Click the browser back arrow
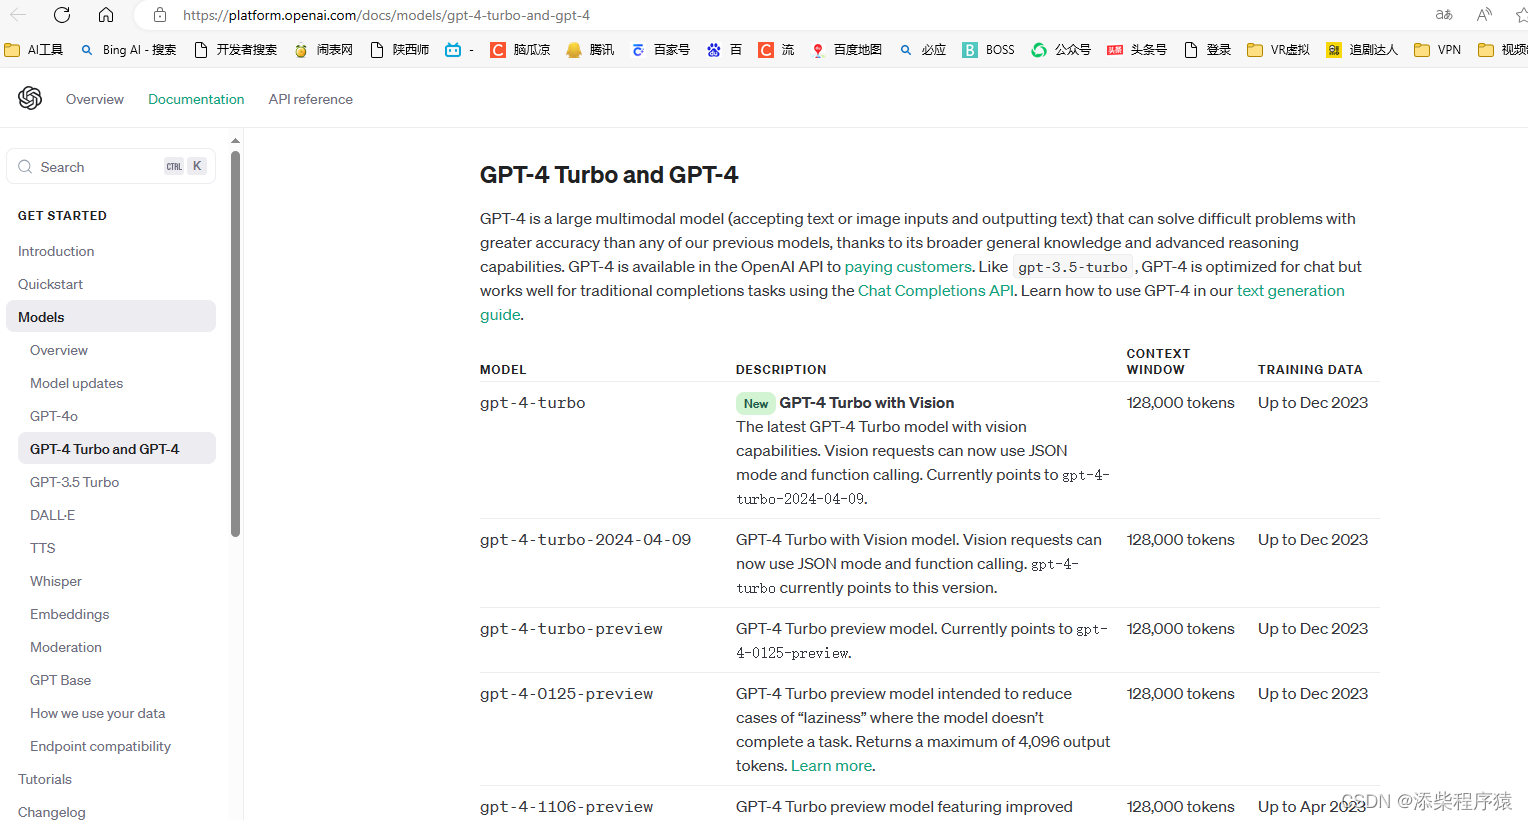1528x820 pixels. click(x=18, y=15)
